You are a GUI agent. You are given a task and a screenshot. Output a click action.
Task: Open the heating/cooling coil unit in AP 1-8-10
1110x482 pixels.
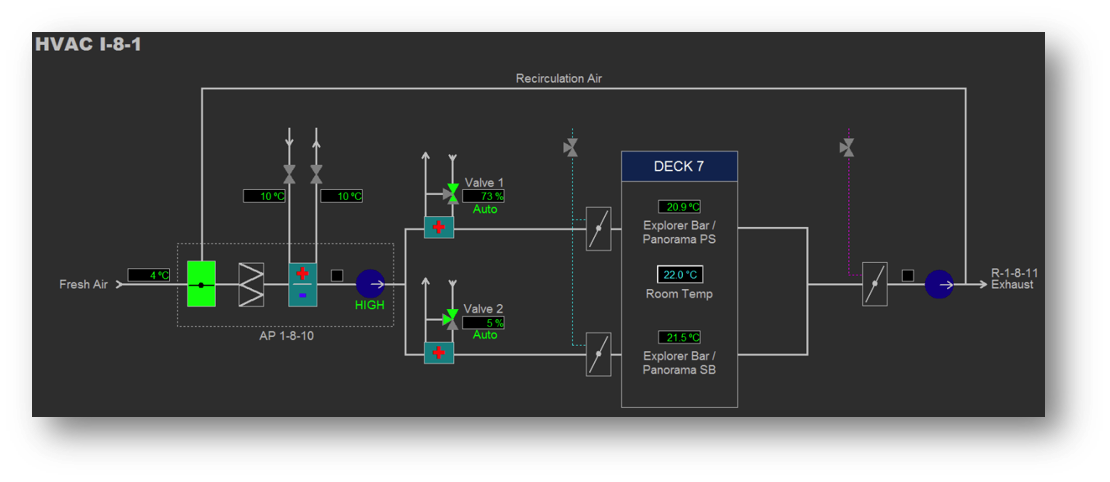(x=302, y=285)
